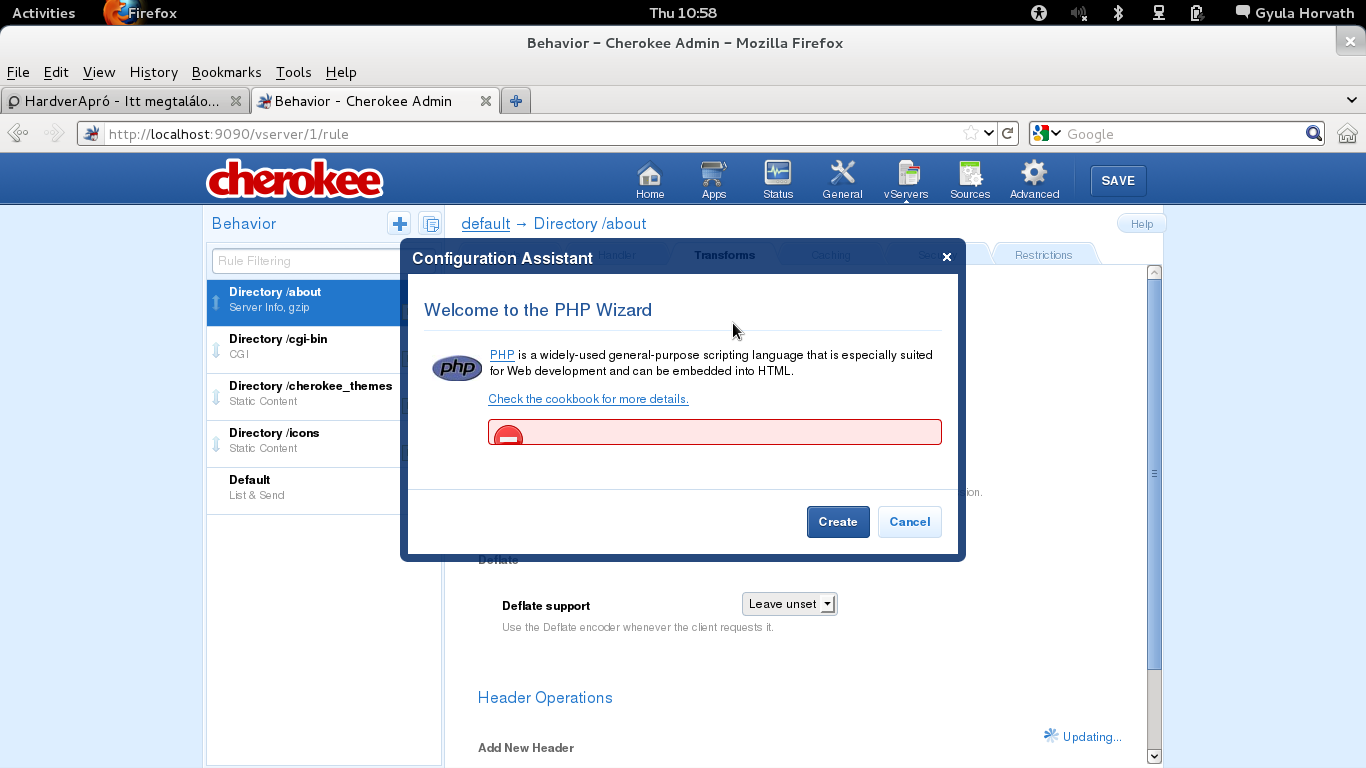The image size is (1366, 768).
Task: Go back with Firefox back arrow
Action: (x=17, y=133)
